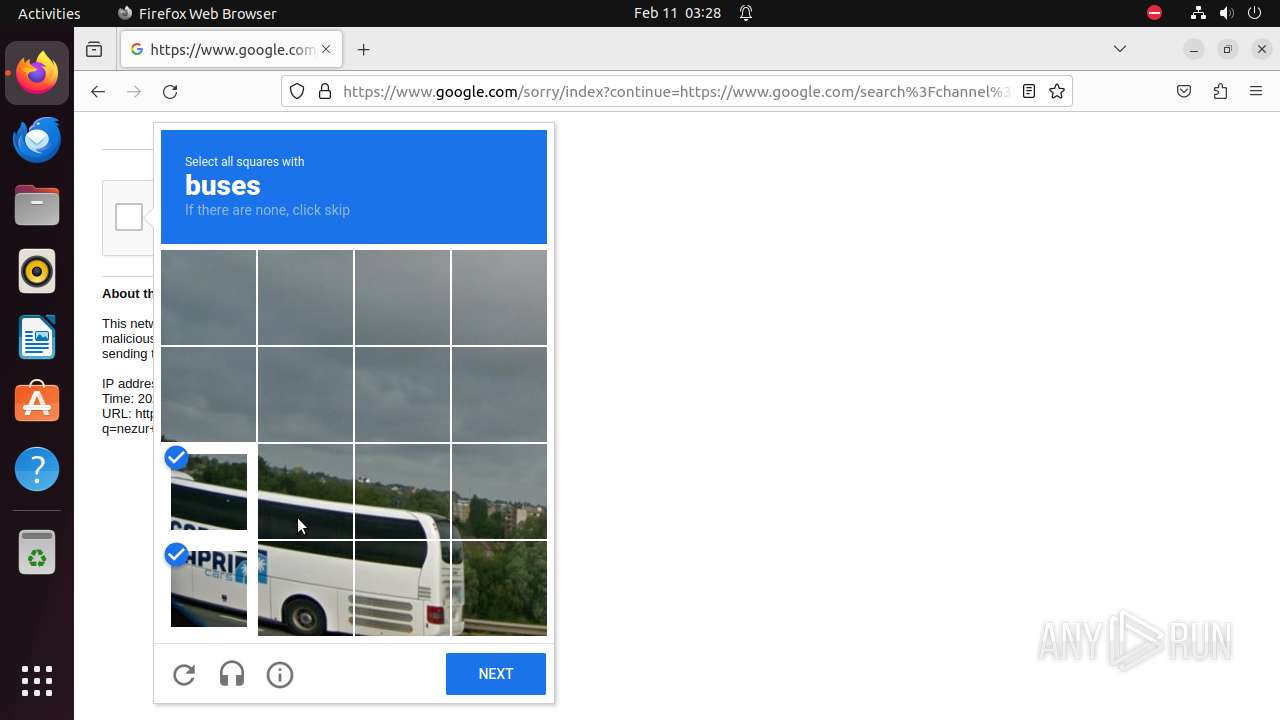Open the clock and calendar menu
This screenshot has width=1280, height=720.
coord(677,13)
